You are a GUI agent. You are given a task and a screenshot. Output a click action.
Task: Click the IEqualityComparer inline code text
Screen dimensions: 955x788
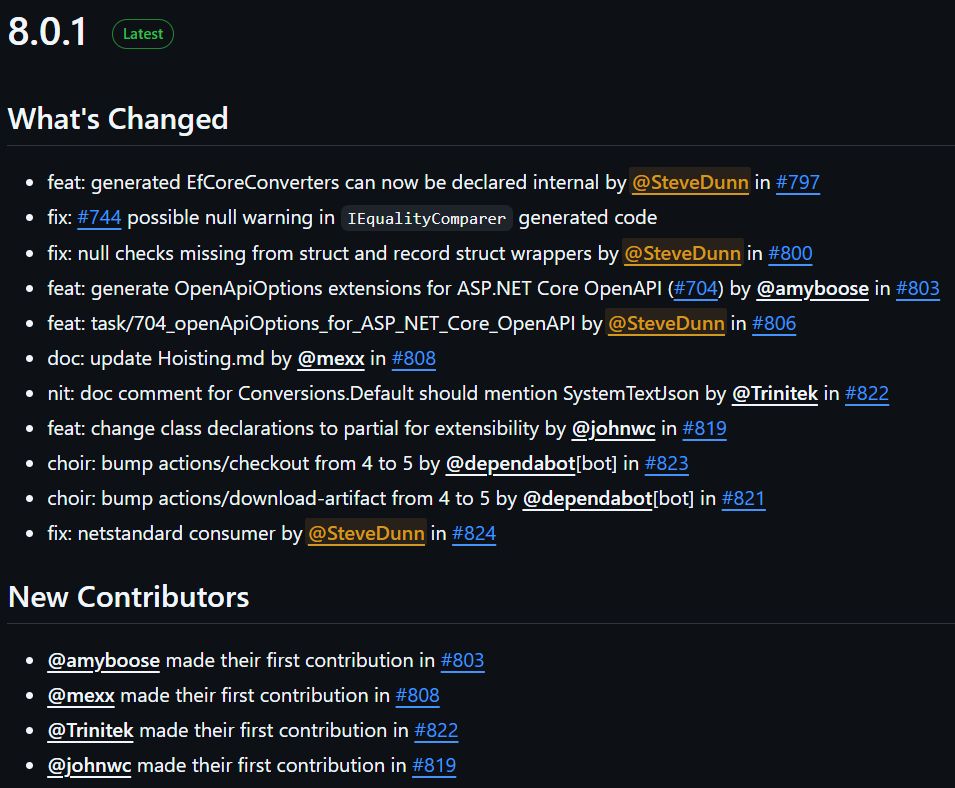(x=427, y=219)
